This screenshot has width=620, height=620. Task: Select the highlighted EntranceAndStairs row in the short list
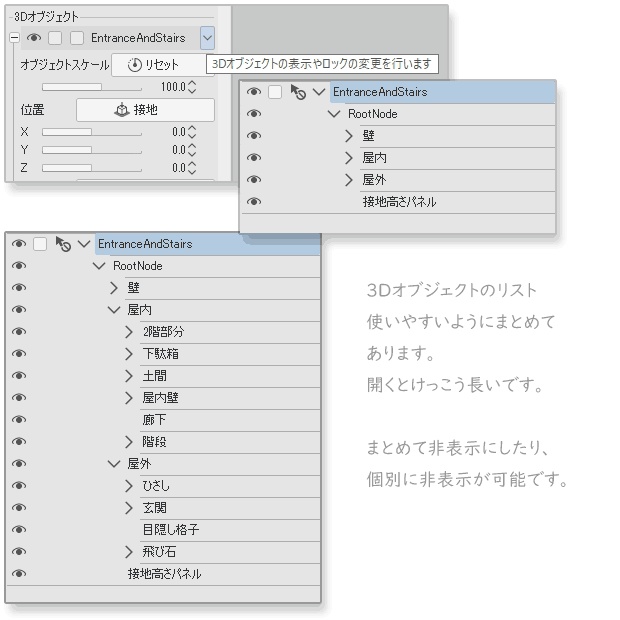pyautogui.click(x=443, y=92)
